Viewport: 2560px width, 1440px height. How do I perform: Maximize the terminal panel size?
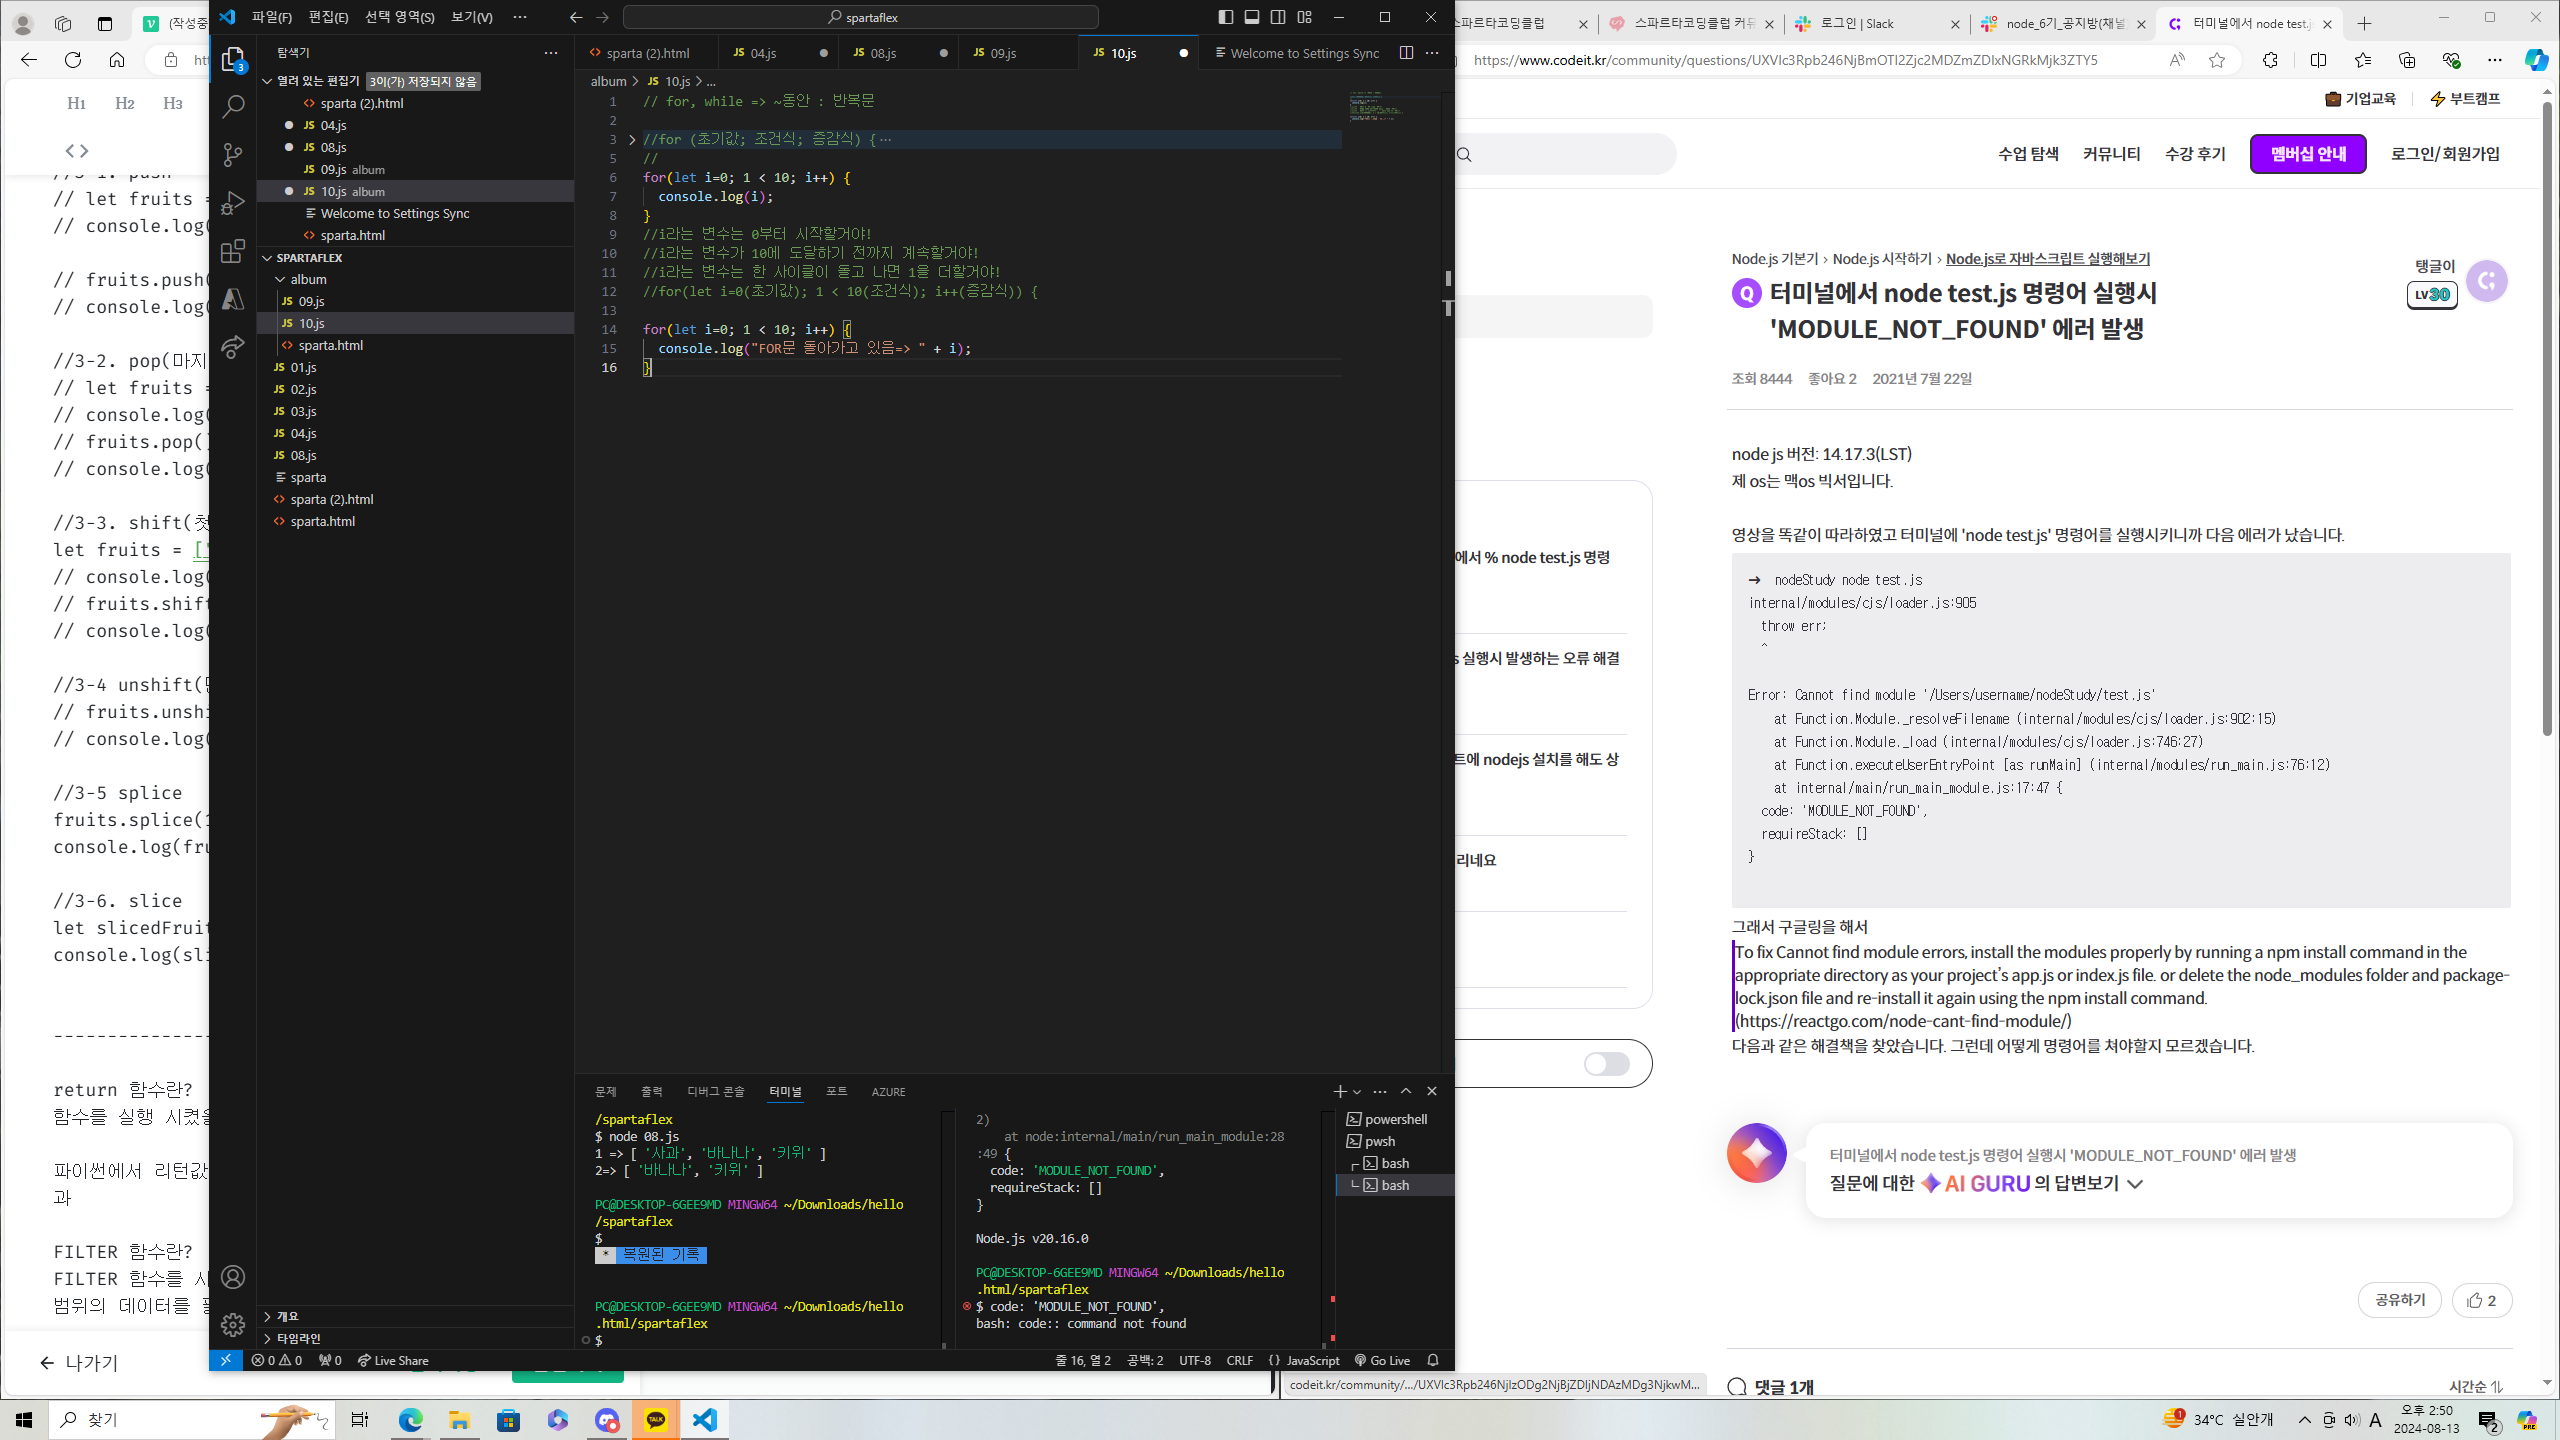coord(1406,1091)
